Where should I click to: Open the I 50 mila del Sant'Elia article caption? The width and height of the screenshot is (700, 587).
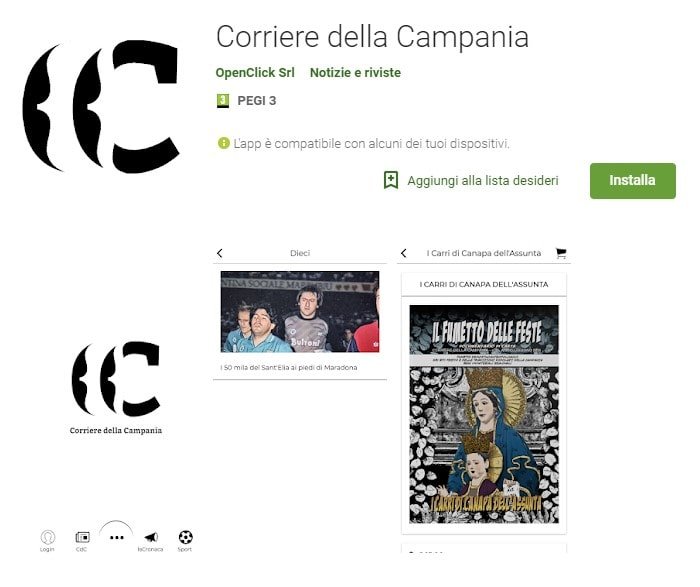tap(289, 367)
